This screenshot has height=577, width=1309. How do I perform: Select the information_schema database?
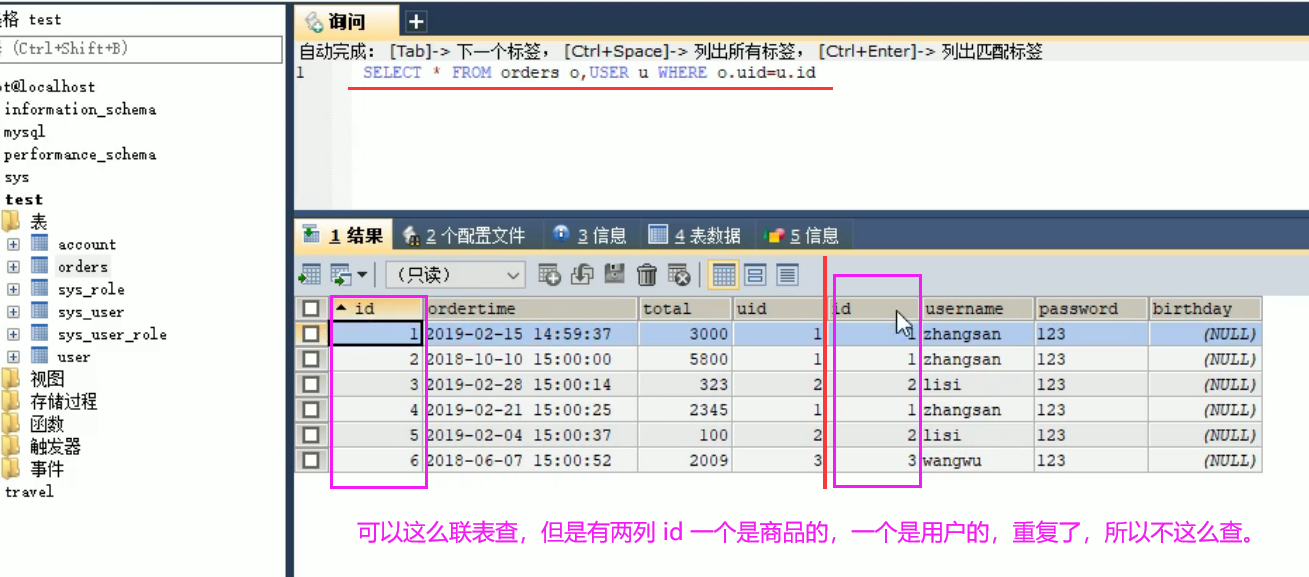(80, 109)
